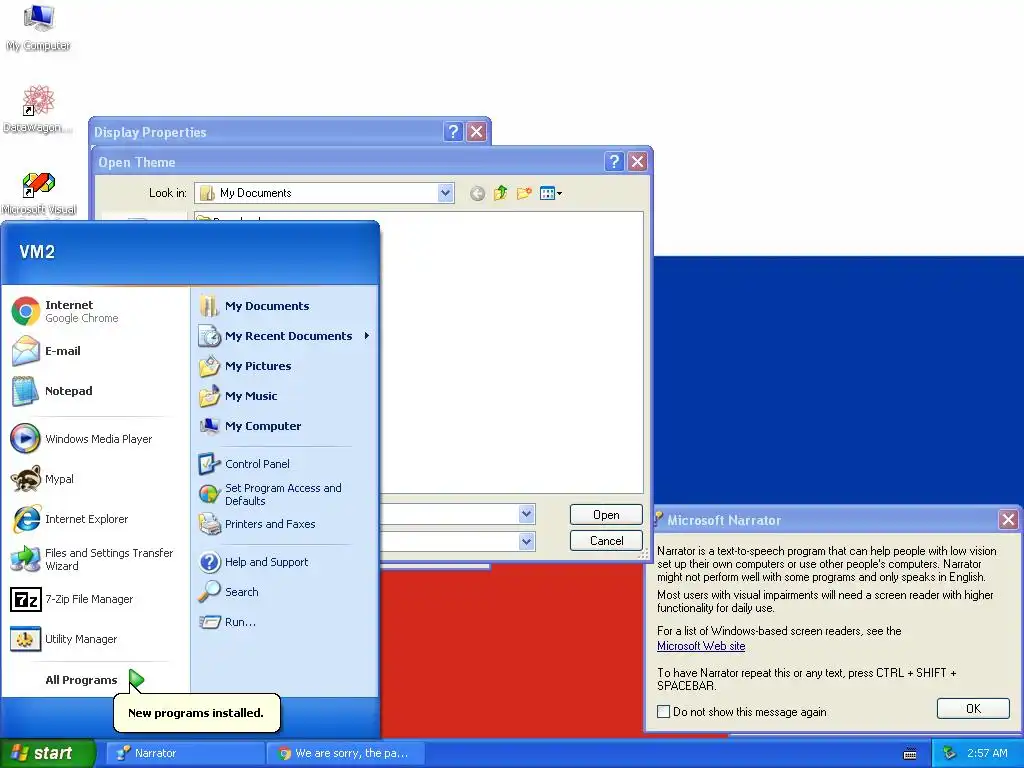1024x768 pixels.
Task: Click Cancel in Open Theme dialog
Action: [606, 541]
